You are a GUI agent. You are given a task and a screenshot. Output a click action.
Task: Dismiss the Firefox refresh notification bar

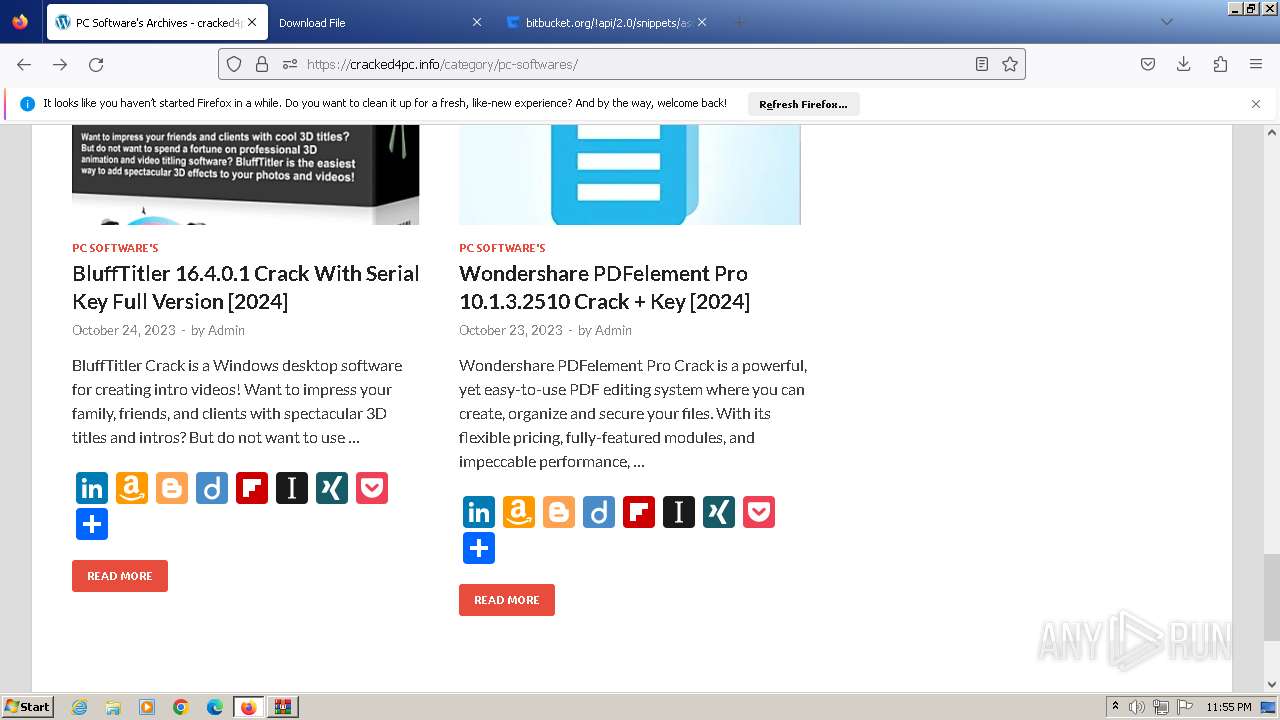(x=1256, y=104)
